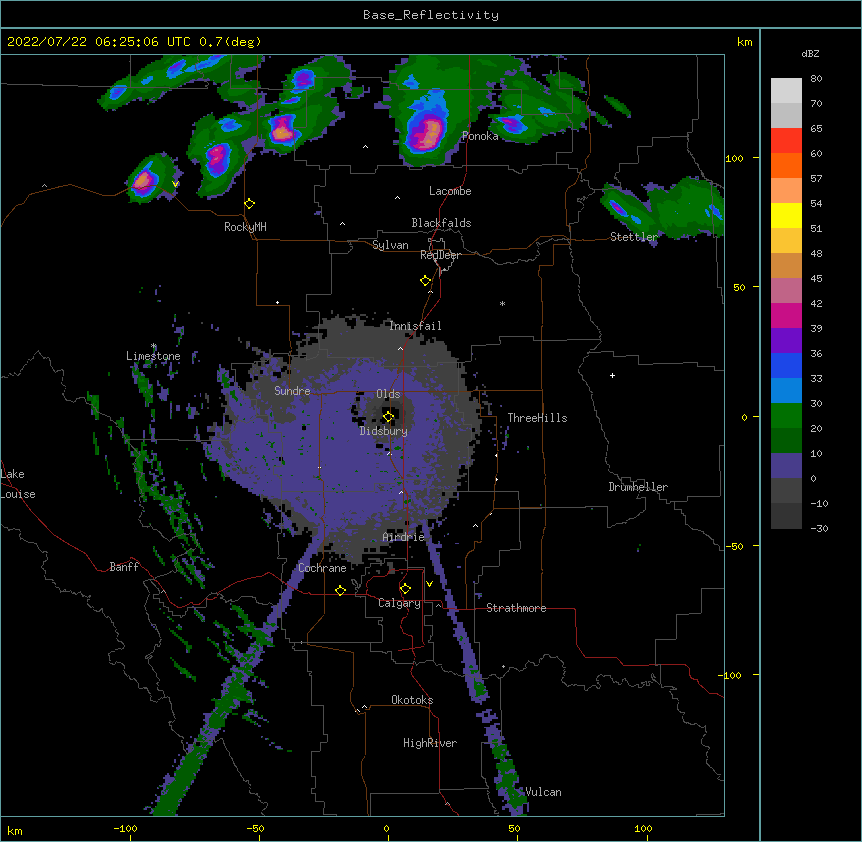Image resolution: width=862 pixels, height=842 pixels.
Task: Click the Vulcan label
Action: click(x=543, y=792)
